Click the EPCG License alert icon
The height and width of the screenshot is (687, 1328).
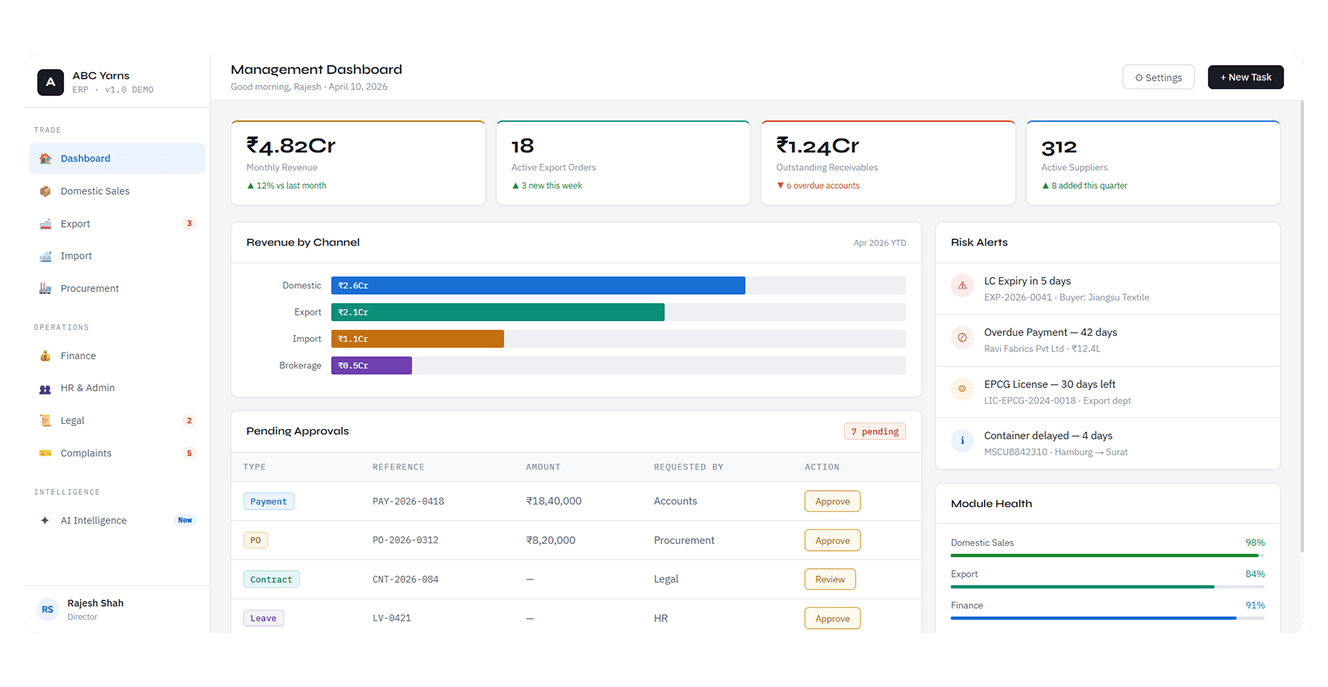click(963, 389)
